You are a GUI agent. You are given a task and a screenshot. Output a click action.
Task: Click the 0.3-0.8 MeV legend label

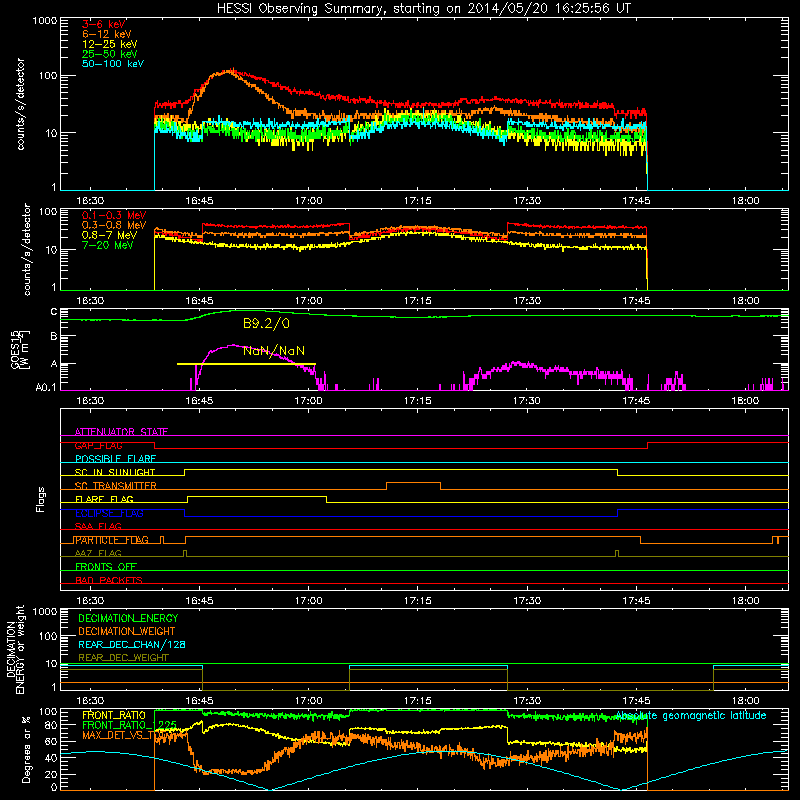pyautogui.click(x=114, y=225)
